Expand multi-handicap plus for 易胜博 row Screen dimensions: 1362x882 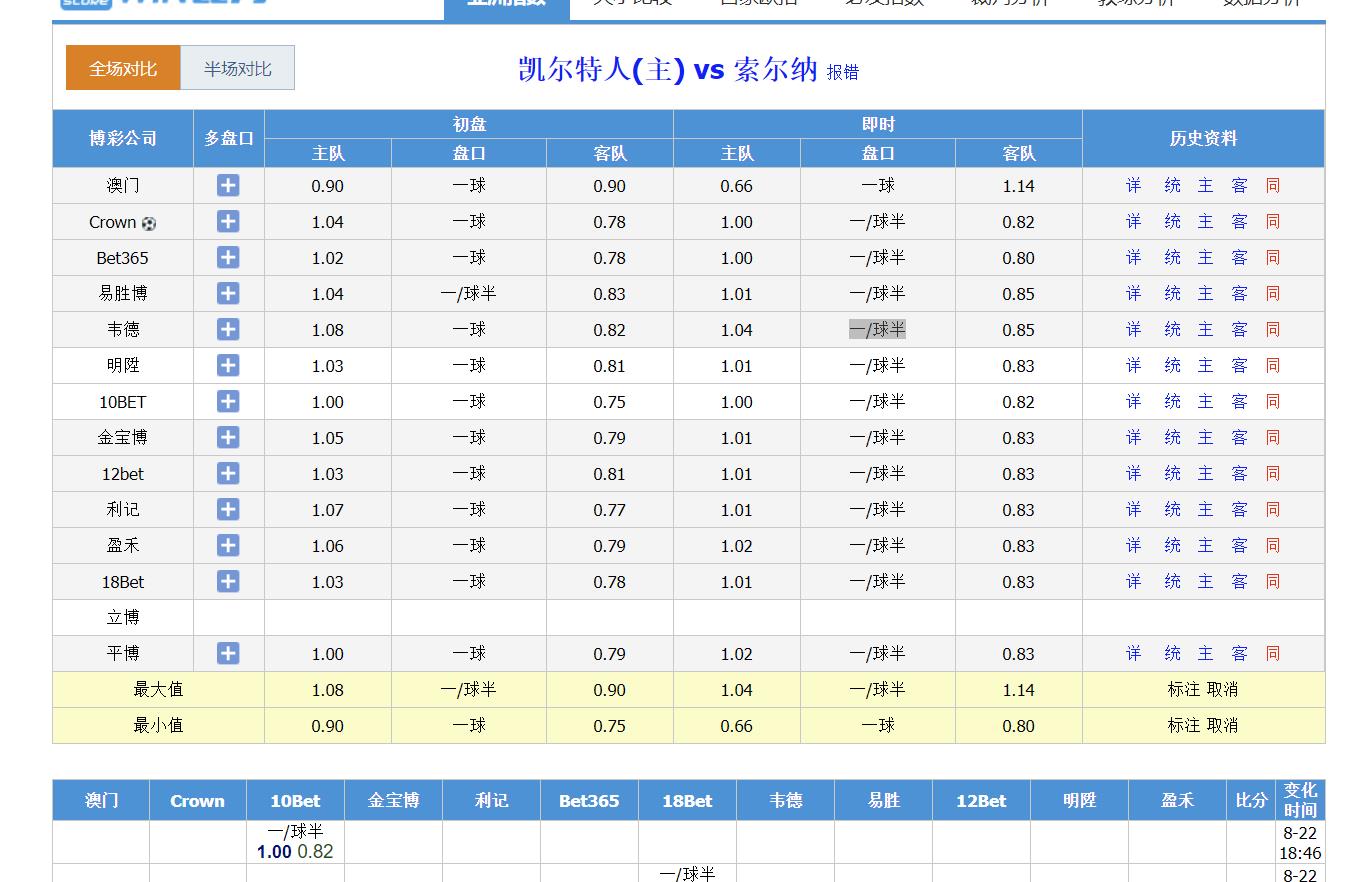[228, 293]
